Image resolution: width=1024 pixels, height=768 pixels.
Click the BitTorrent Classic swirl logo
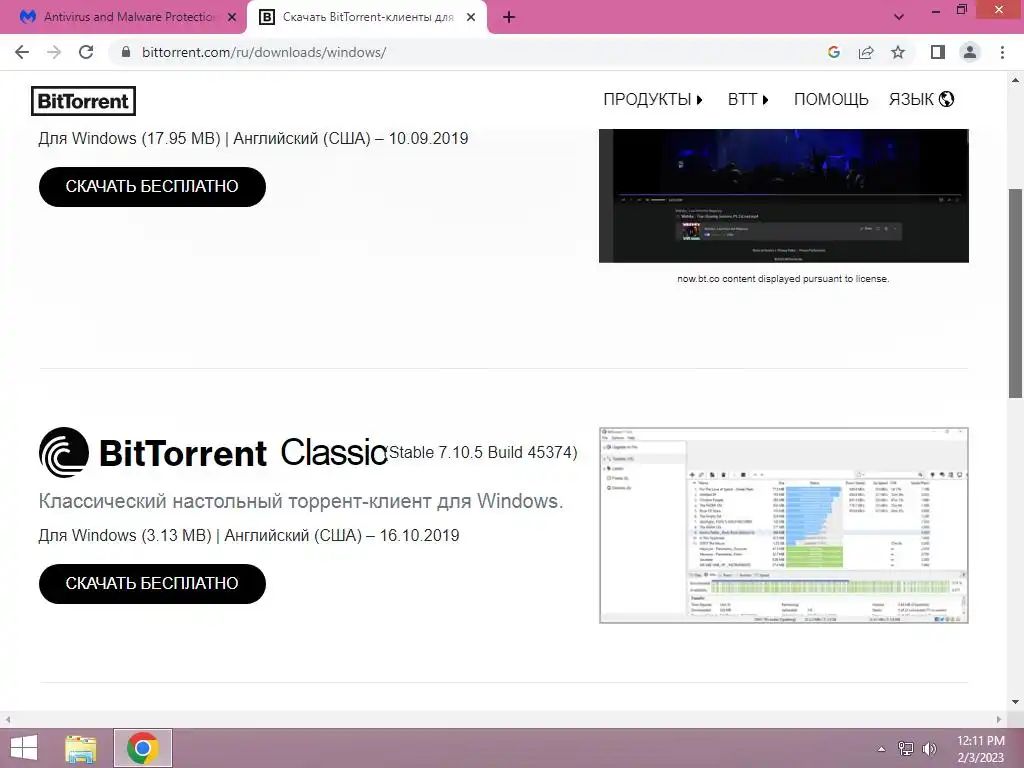click(64, 452)
